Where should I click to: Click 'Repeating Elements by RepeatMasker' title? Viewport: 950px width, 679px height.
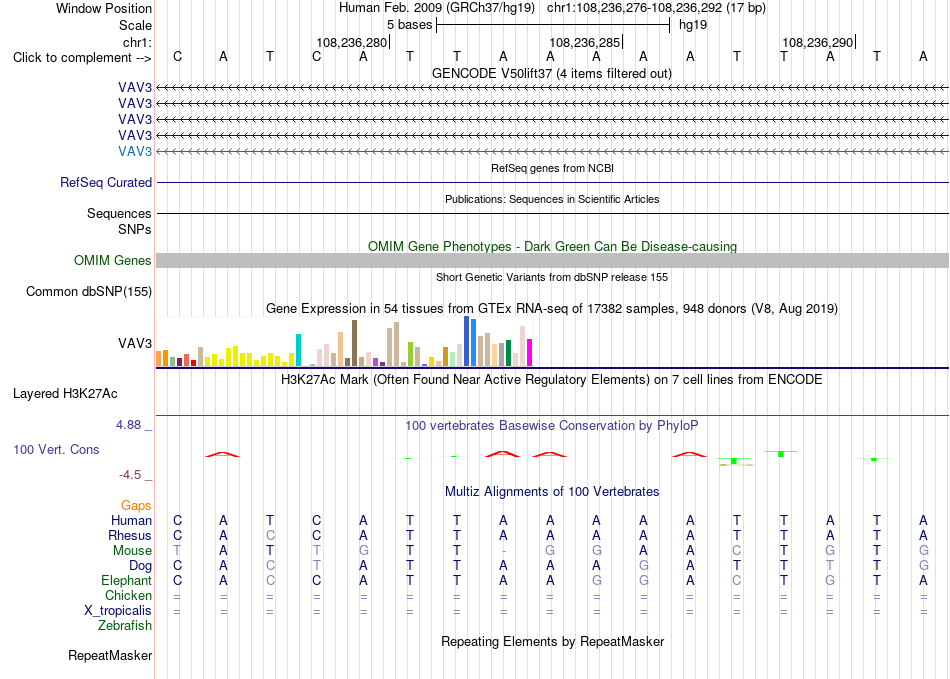(x=553, y=641)
